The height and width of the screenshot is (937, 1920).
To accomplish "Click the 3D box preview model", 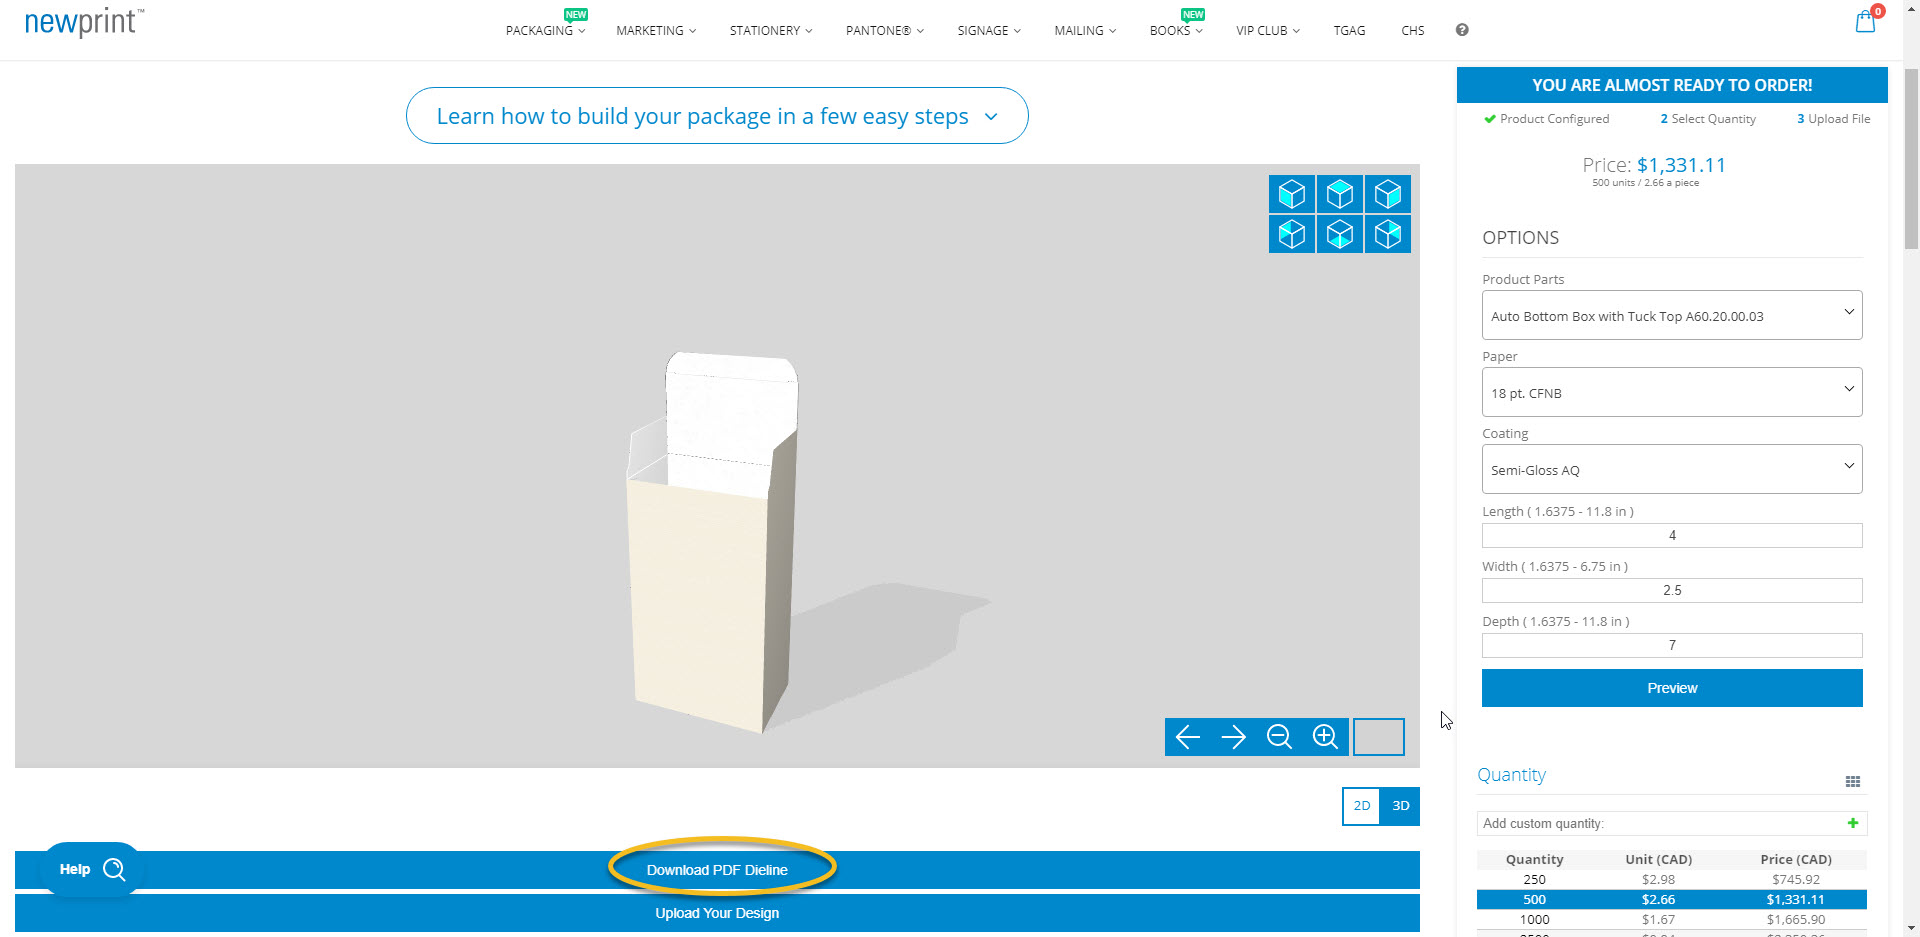I will pos(714,543).
